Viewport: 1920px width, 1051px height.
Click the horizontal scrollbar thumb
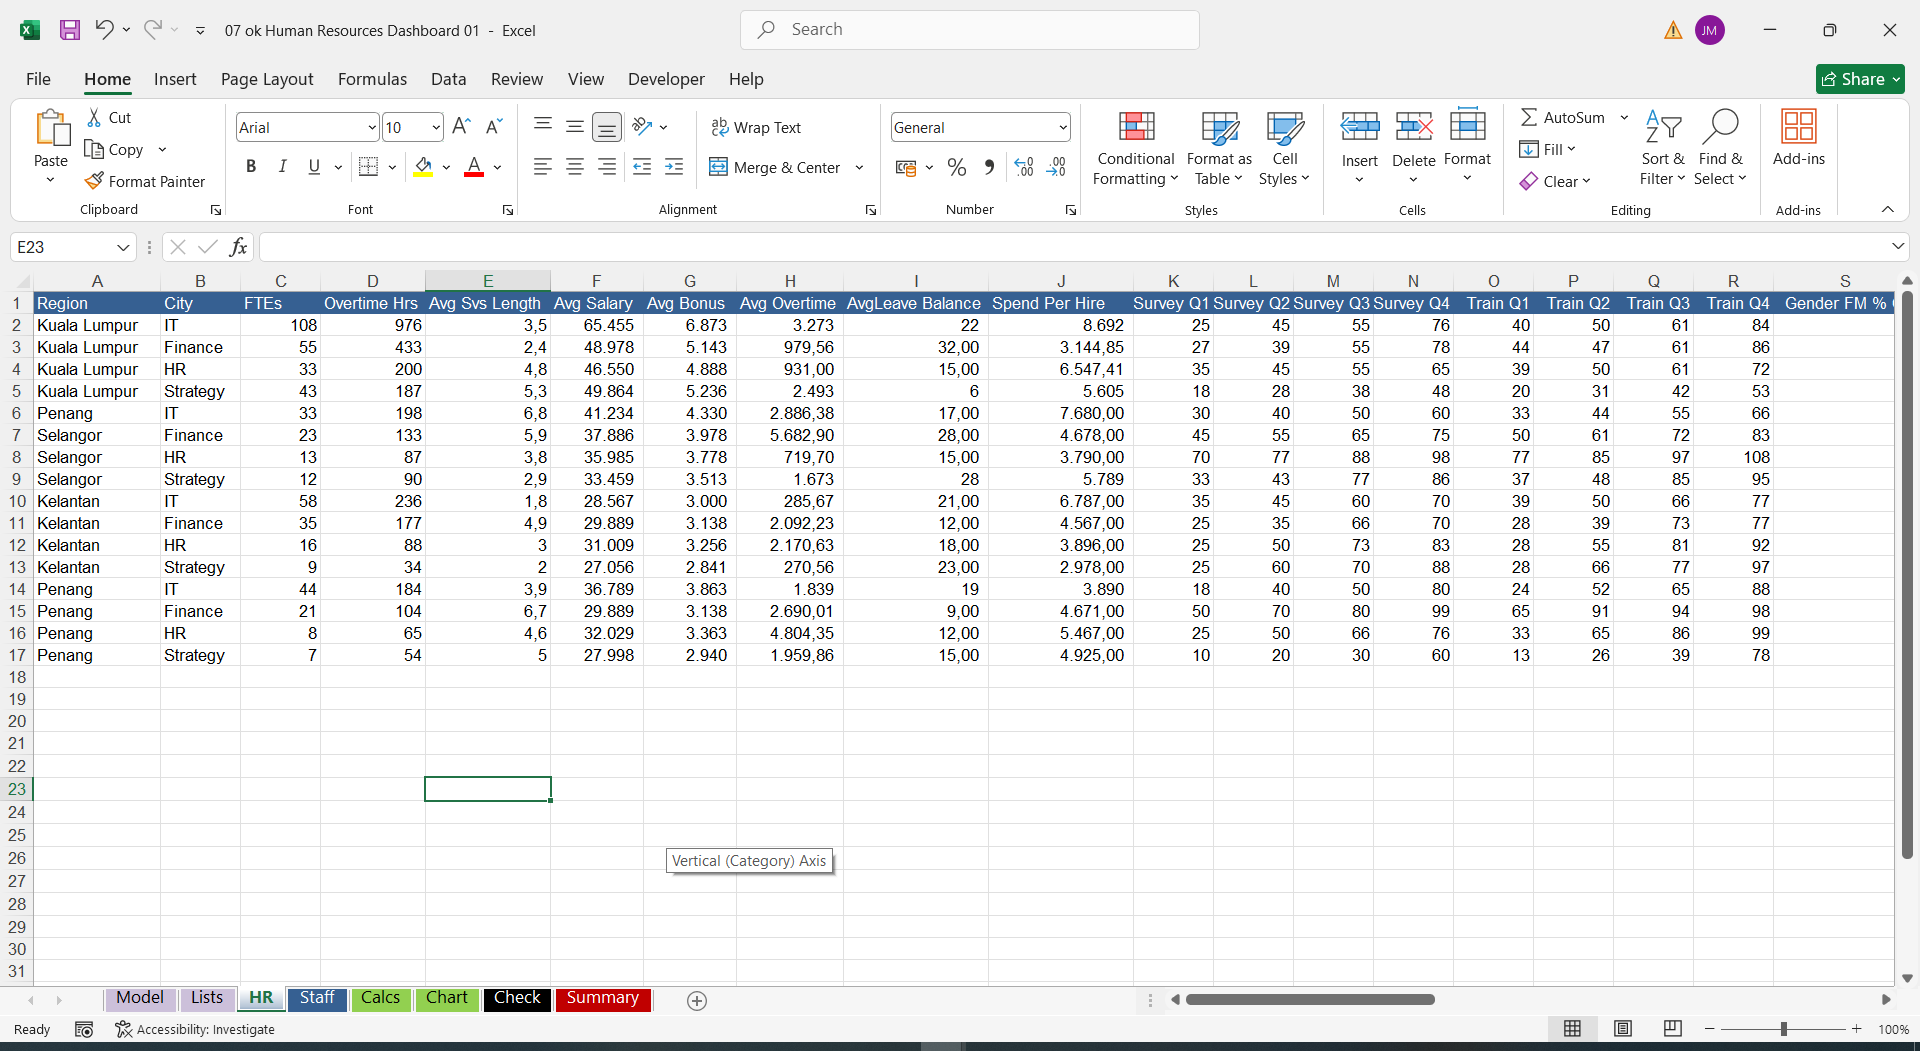point(1310,1000)
